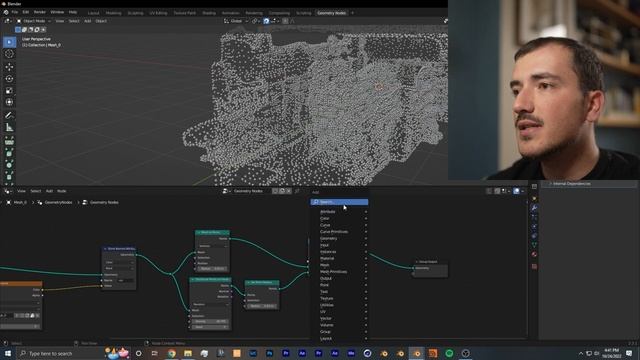640x360 pixels.
Task: Switch to the Shading workspace tab
Action: point(209,13)
